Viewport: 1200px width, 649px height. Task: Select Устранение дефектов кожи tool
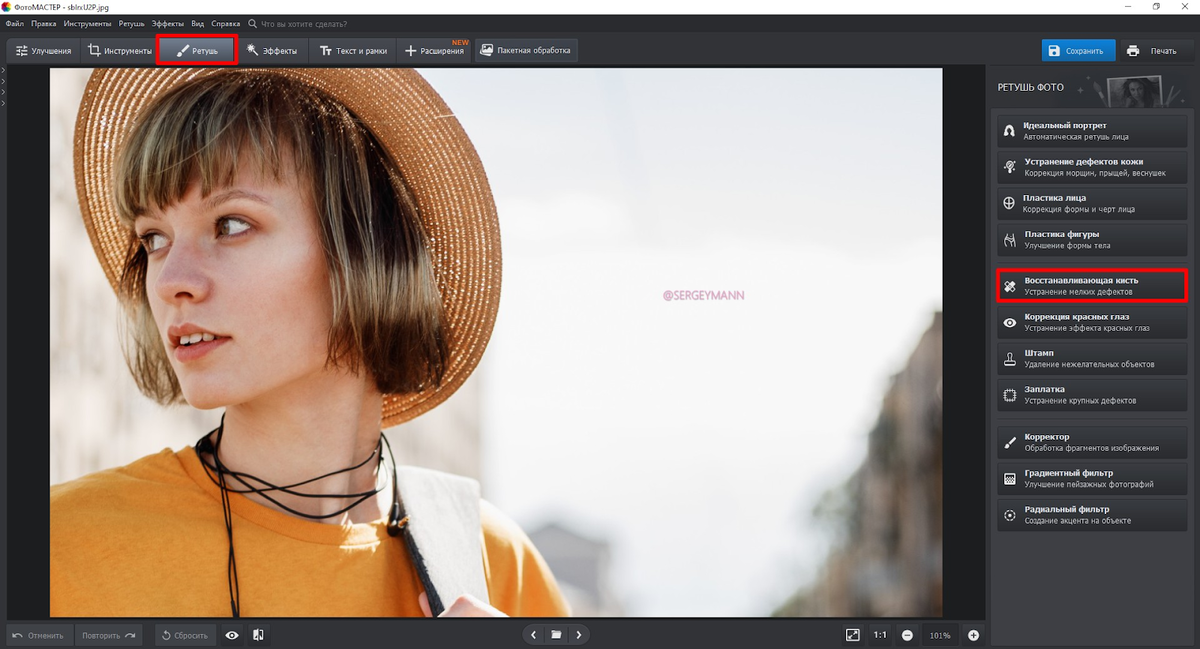(x=1091, y=167)
